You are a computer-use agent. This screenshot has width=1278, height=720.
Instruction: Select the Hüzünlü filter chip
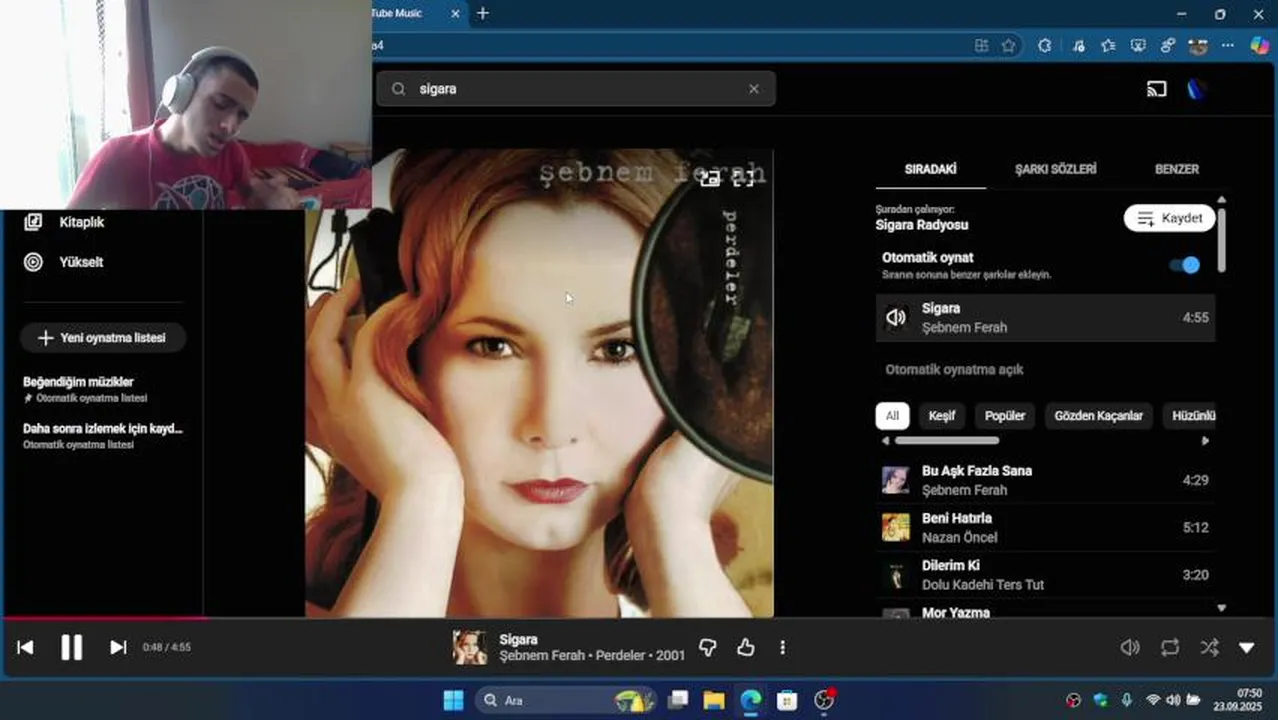coord(1189,416)
